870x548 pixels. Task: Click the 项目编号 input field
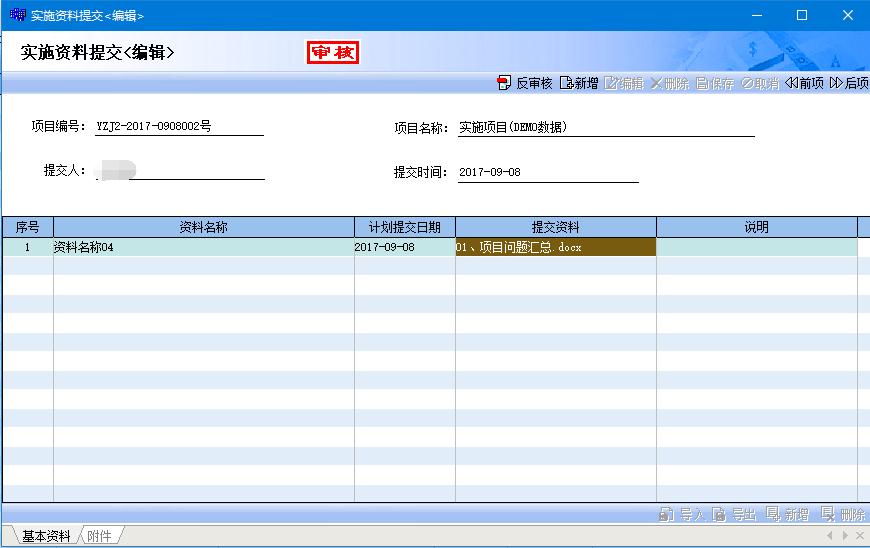coord(179,127)
